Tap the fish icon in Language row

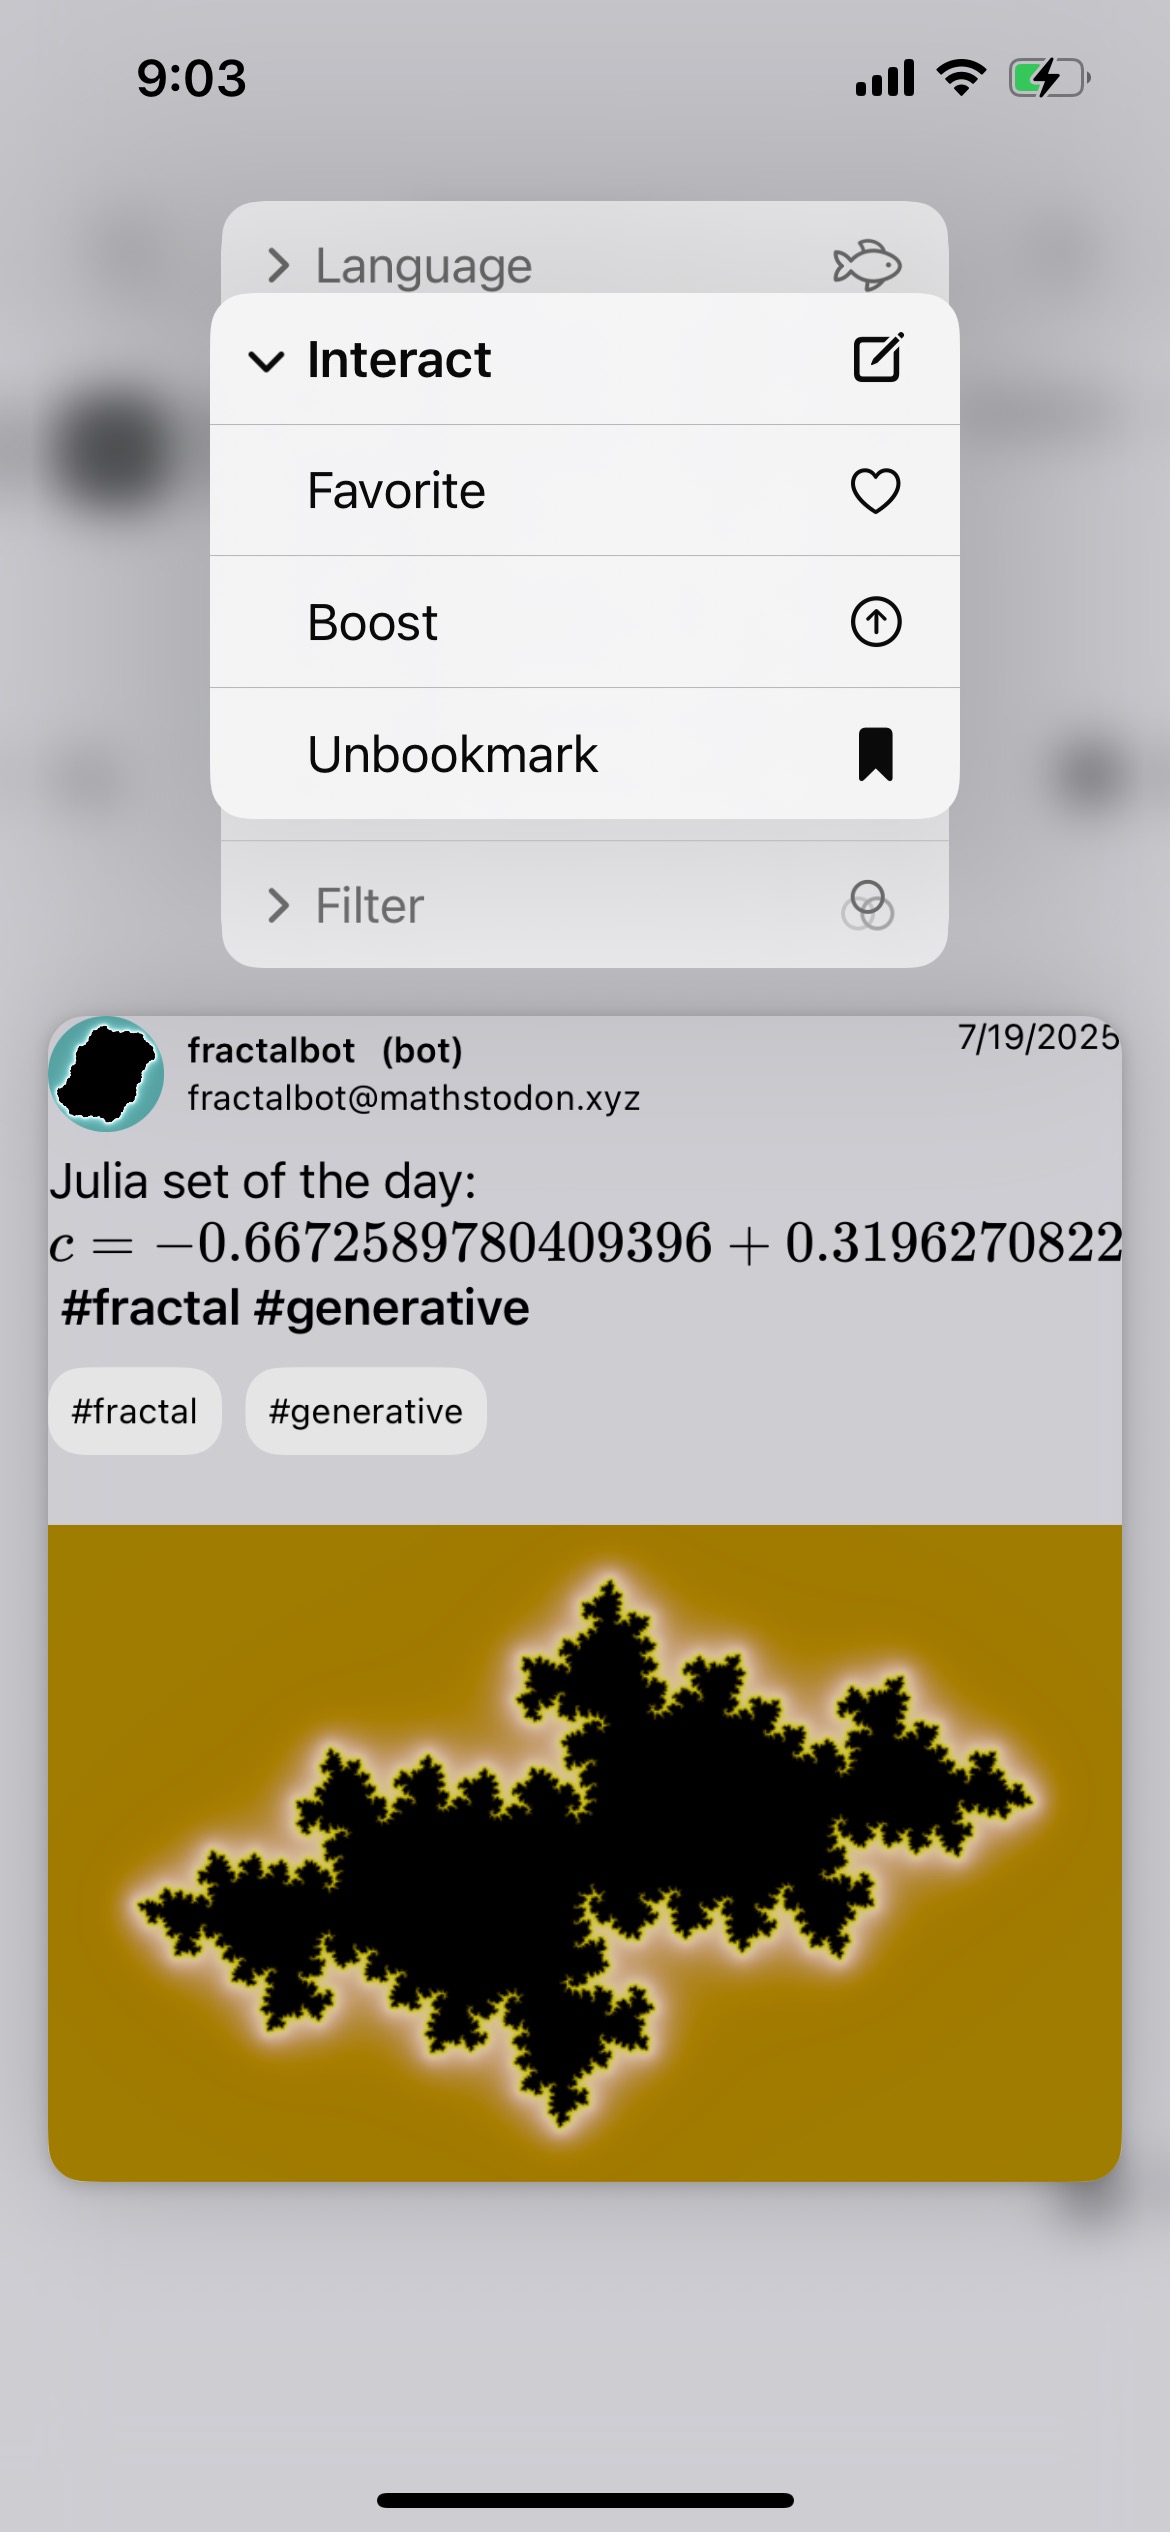(867, 265)
